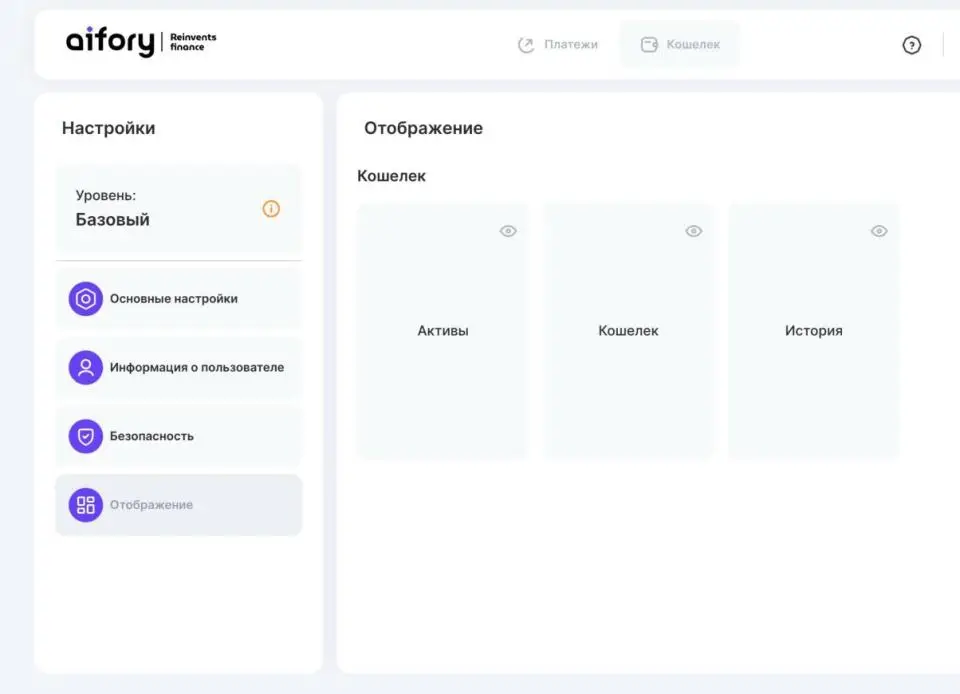Screen dimensions: 960x694
Task: Click the Кошелек section subheading
Action: tap(391, 176)
